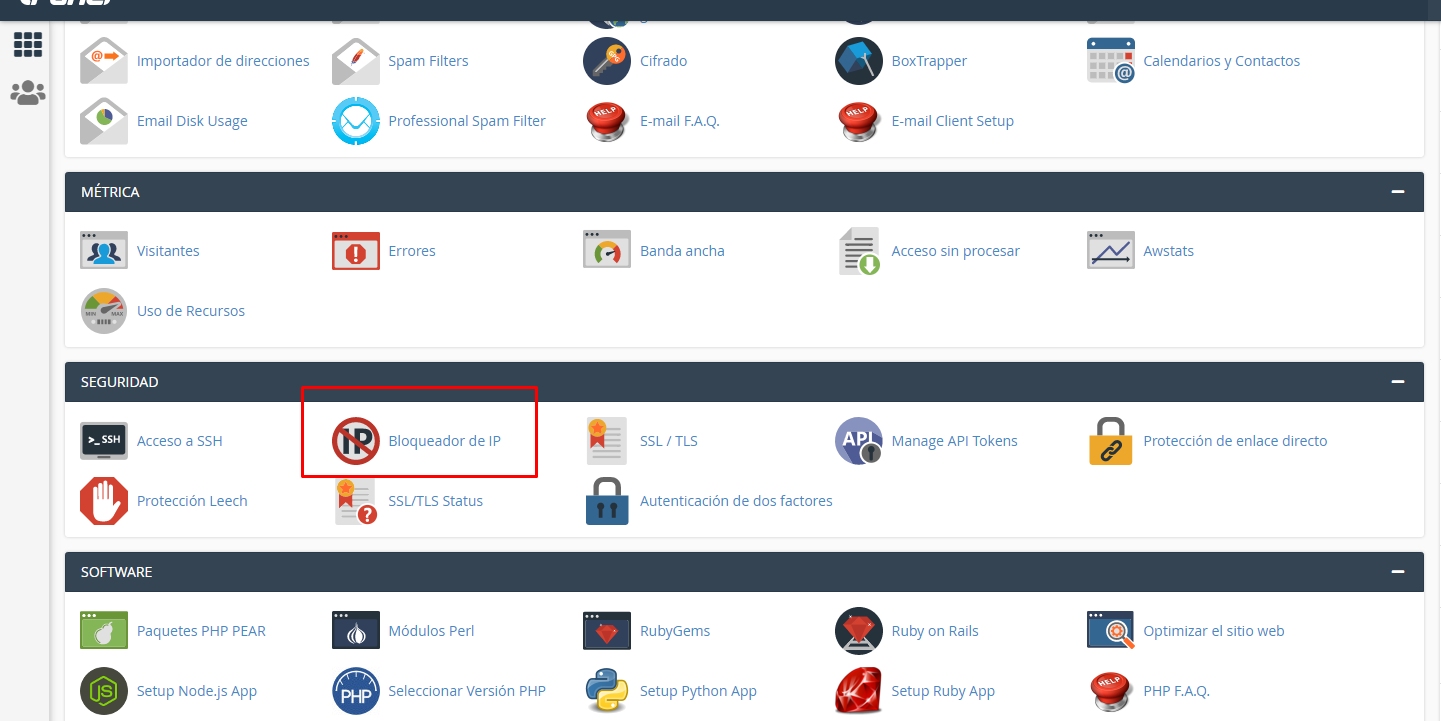The height and width of the screenshot is (721, 1441).
Task: Click the Ruby on Rails link
Action: [x=935, y=631]
